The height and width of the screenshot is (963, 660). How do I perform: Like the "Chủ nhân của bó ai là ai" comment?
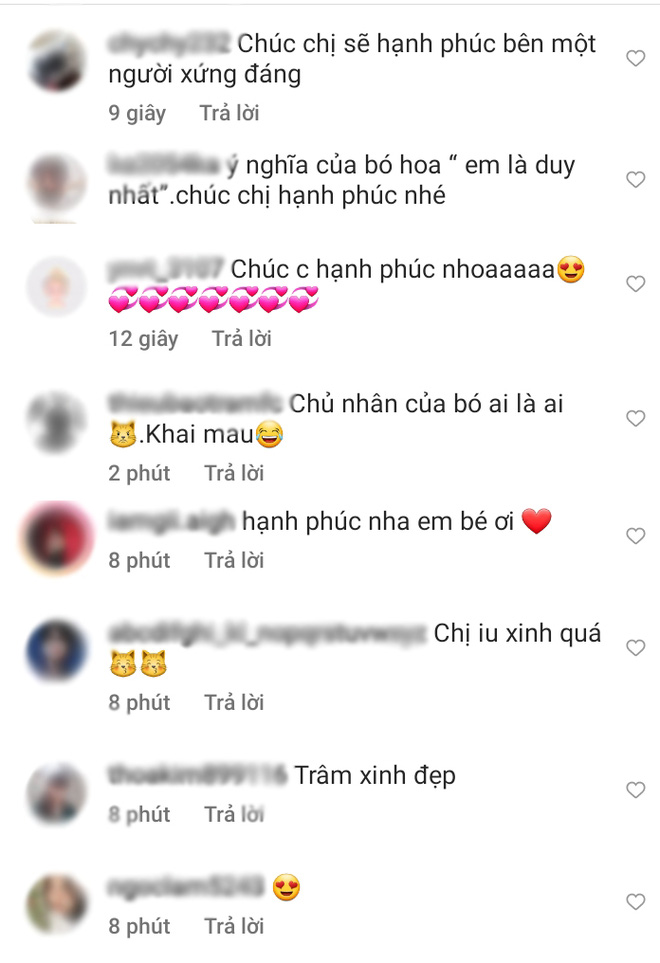(635, 418)
